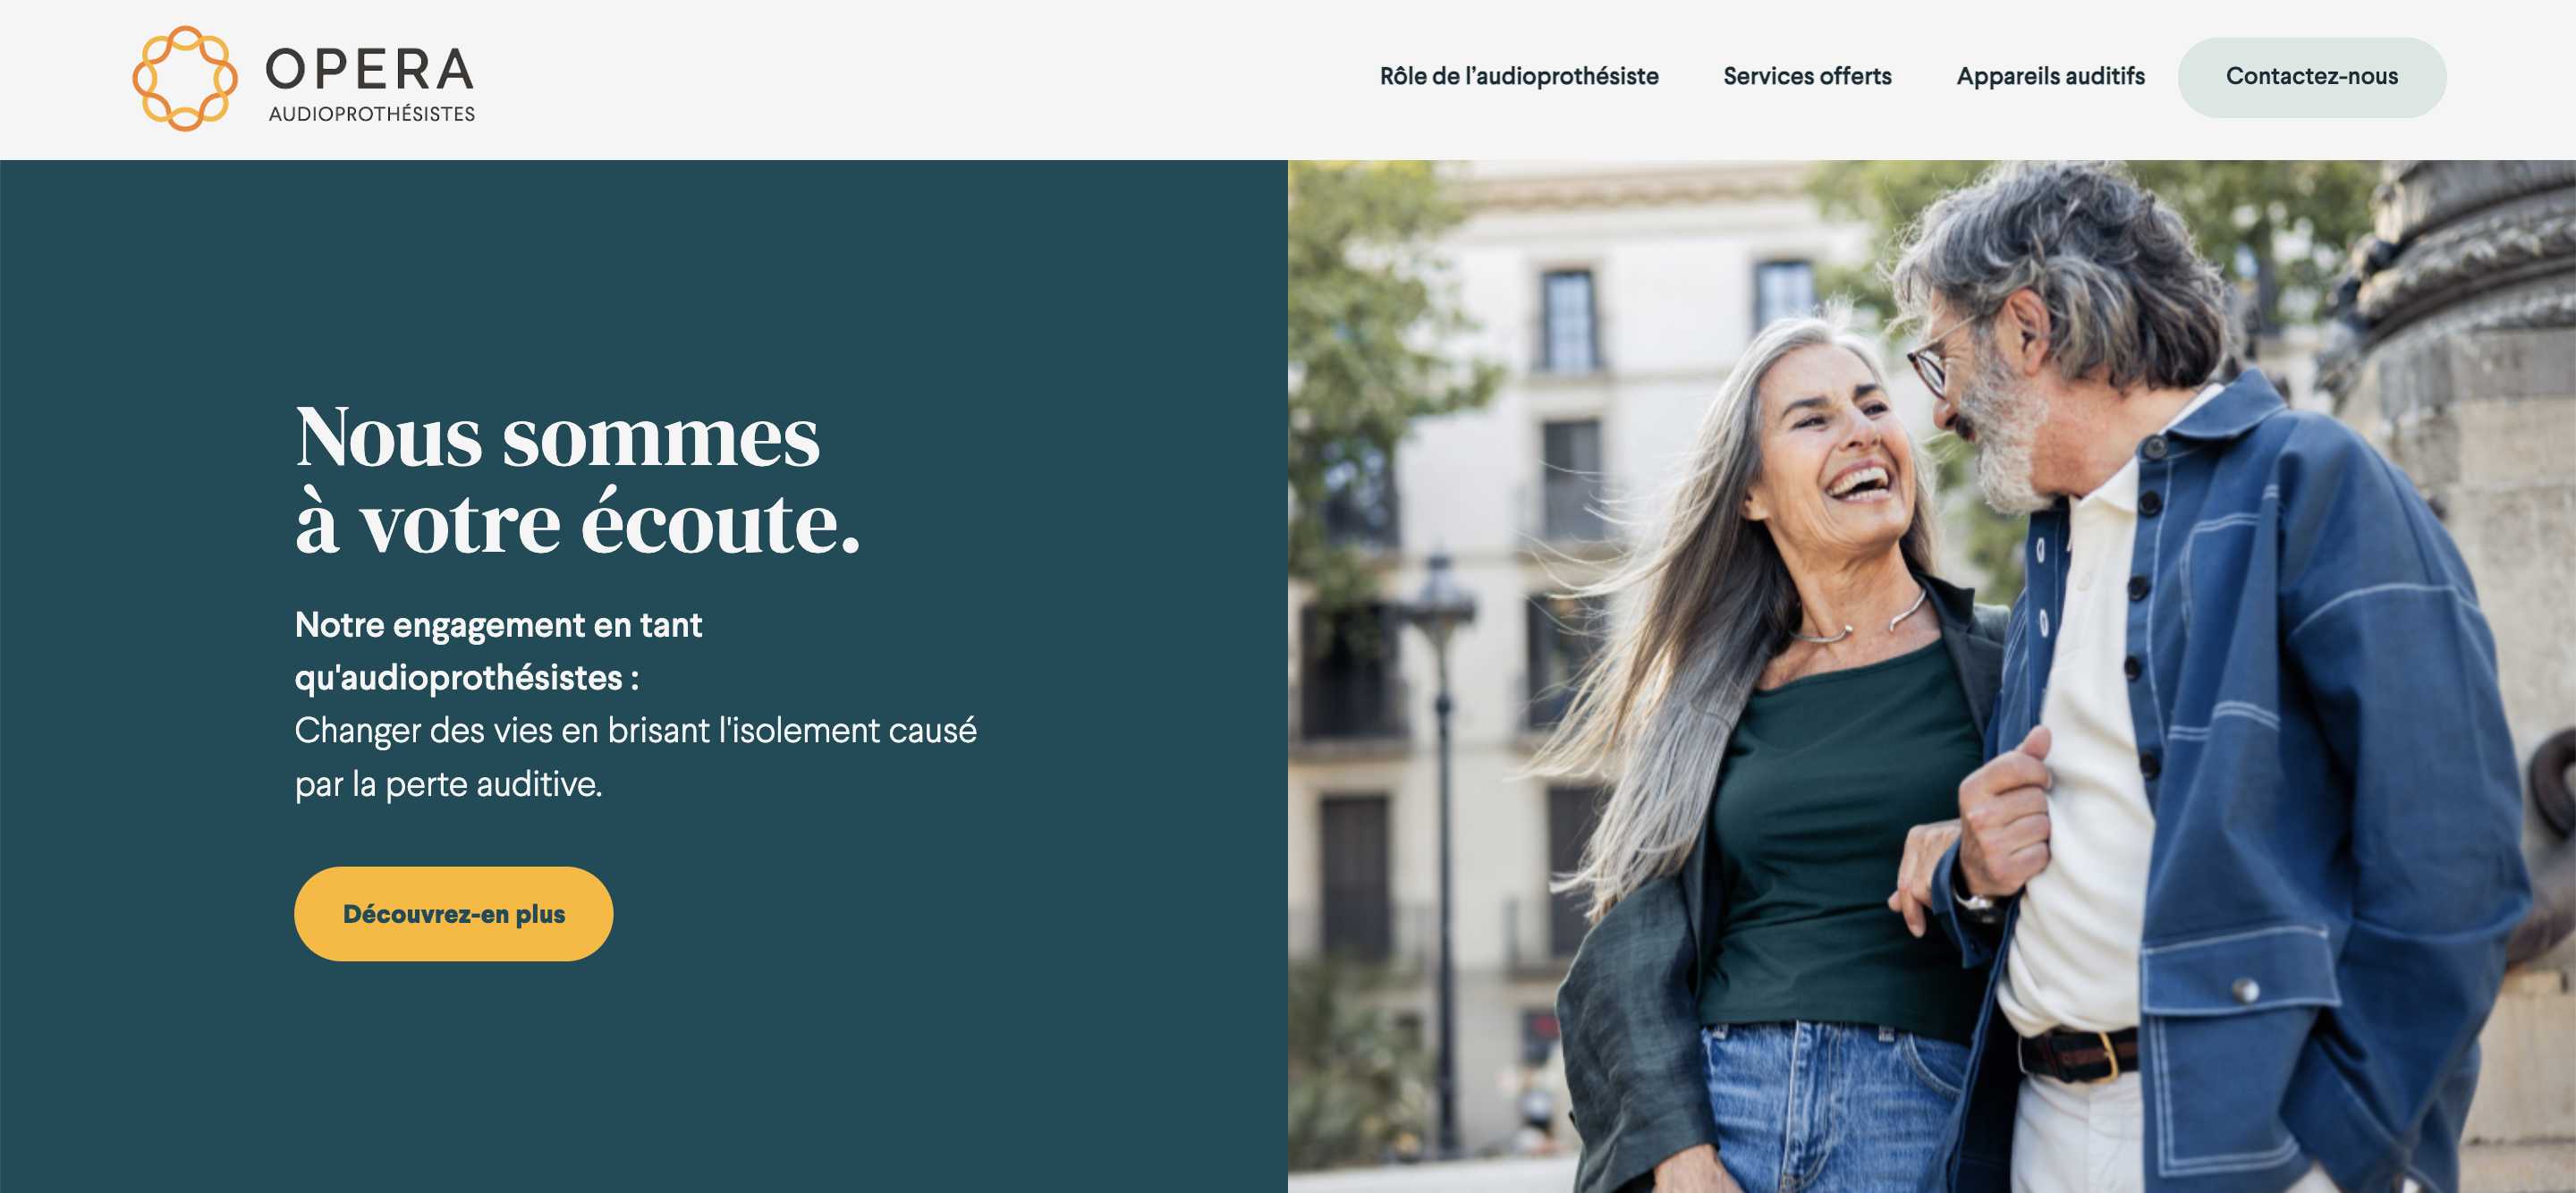The image size is (2576, 1193).
Task: Click the AUDIOPROTHÉSISTES tagline under logo
Action: pyautogui.click(x=372, y=114)
